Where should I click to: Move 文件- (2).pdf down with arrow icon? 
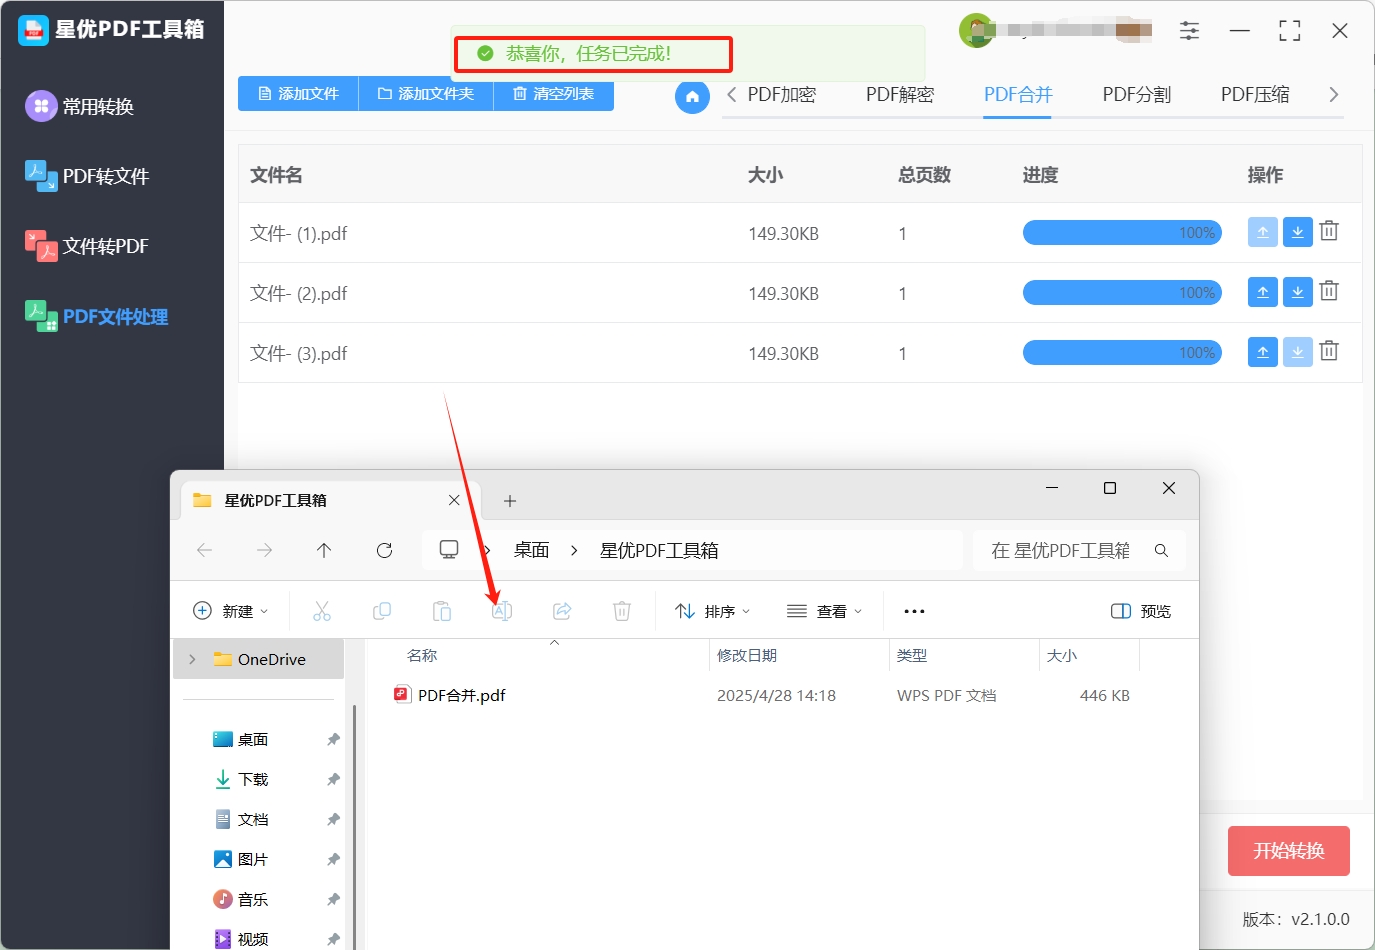click(1297, 292)
